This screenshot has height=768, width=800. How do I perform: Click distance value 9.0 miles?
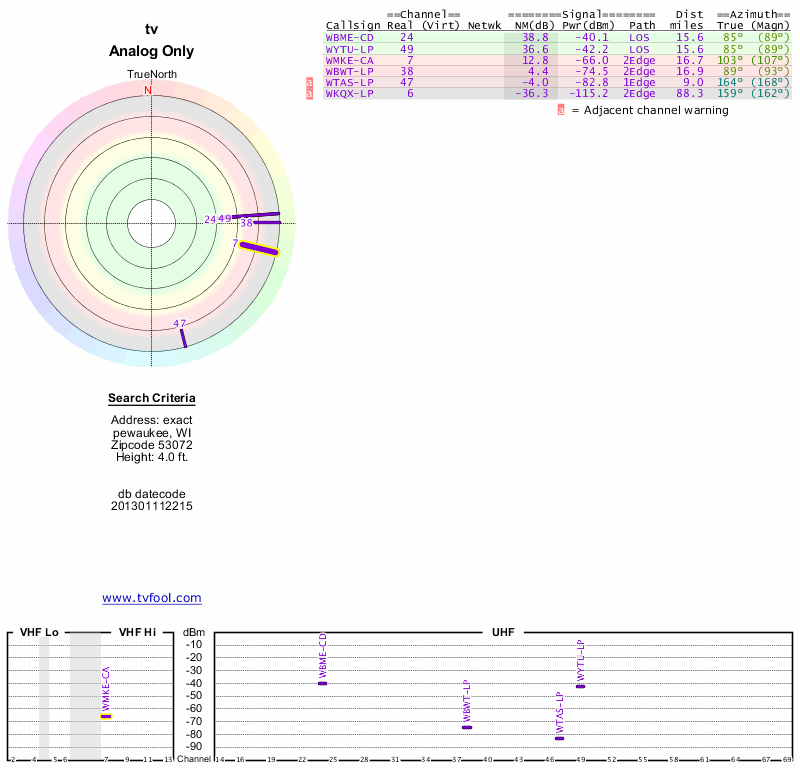coord(693,83)
